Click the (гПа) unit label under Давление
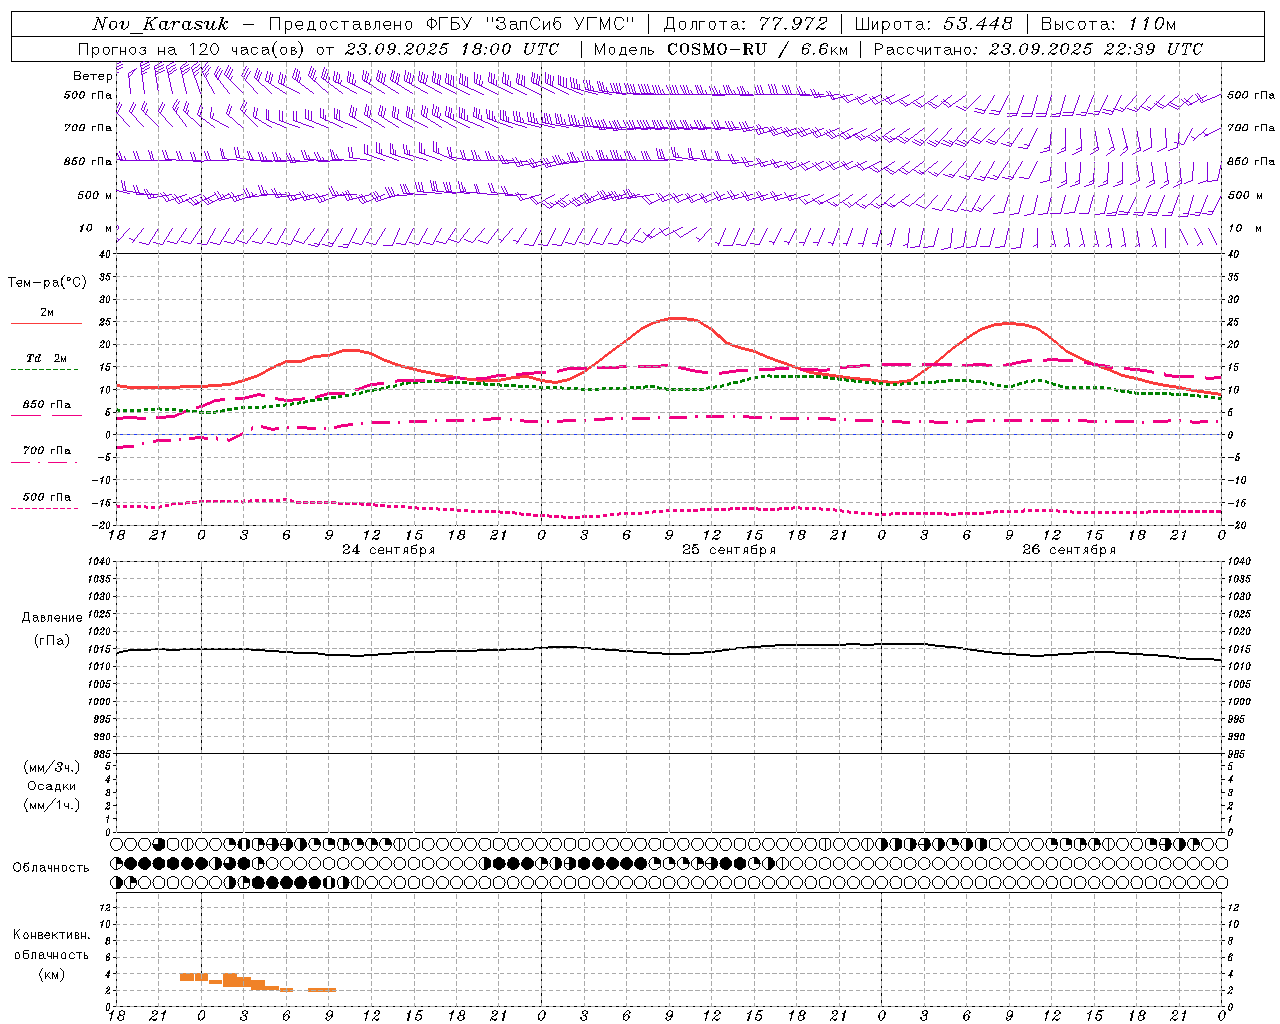 pos(52,641)
